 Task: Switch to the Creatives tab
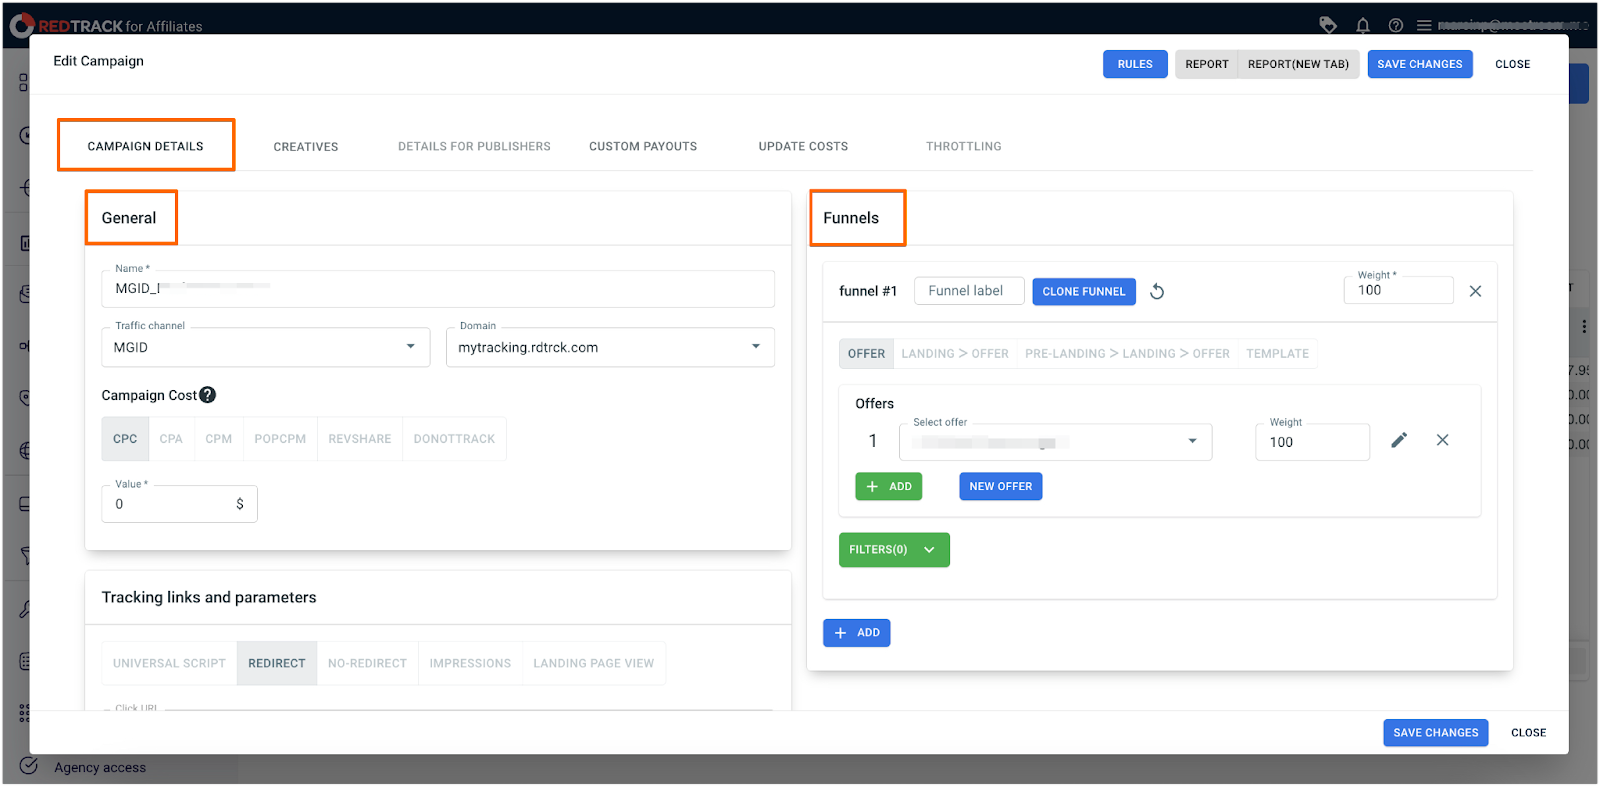(x=306, y=147)
